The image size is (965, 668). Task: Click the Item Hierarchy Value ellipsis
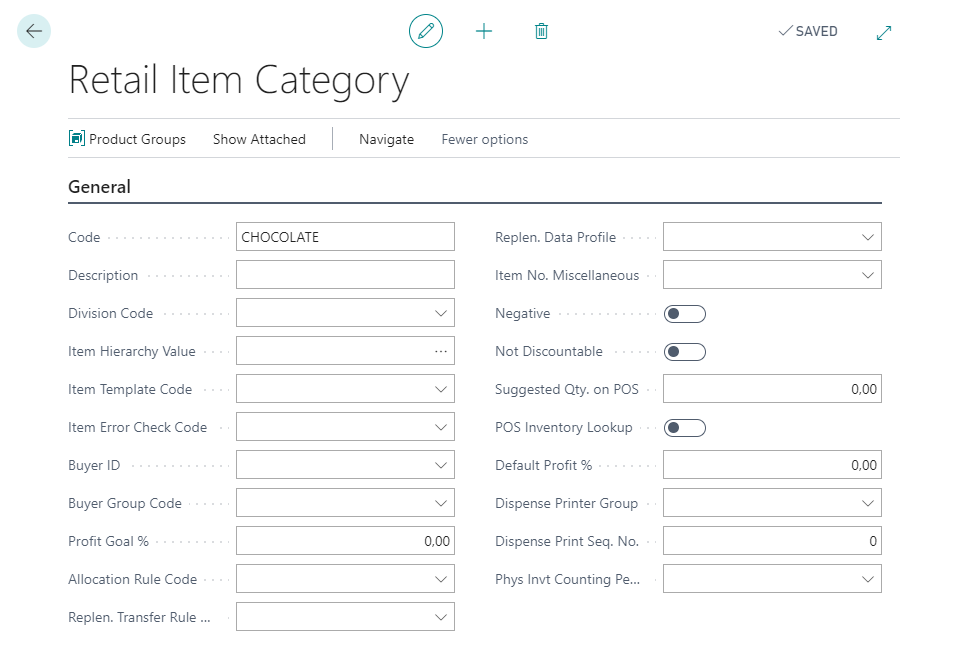pos(441,351)
